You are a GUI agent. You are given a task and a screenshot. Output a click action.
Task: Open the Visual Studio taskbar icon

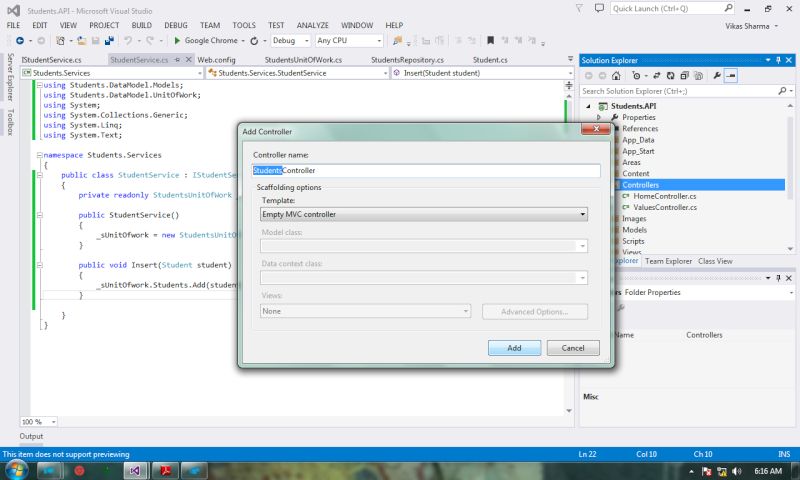tap(135, 470)
